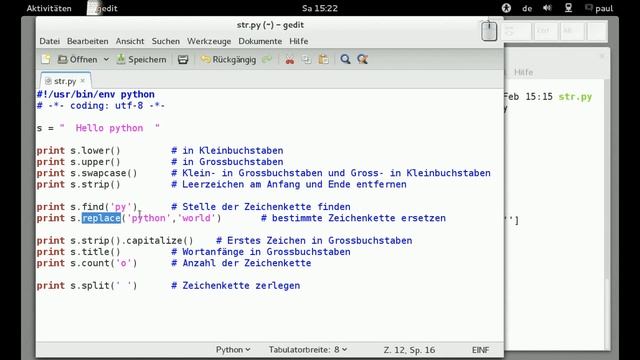
Task: Cut the selection with the scissors icon
Action: click(290, 60)
